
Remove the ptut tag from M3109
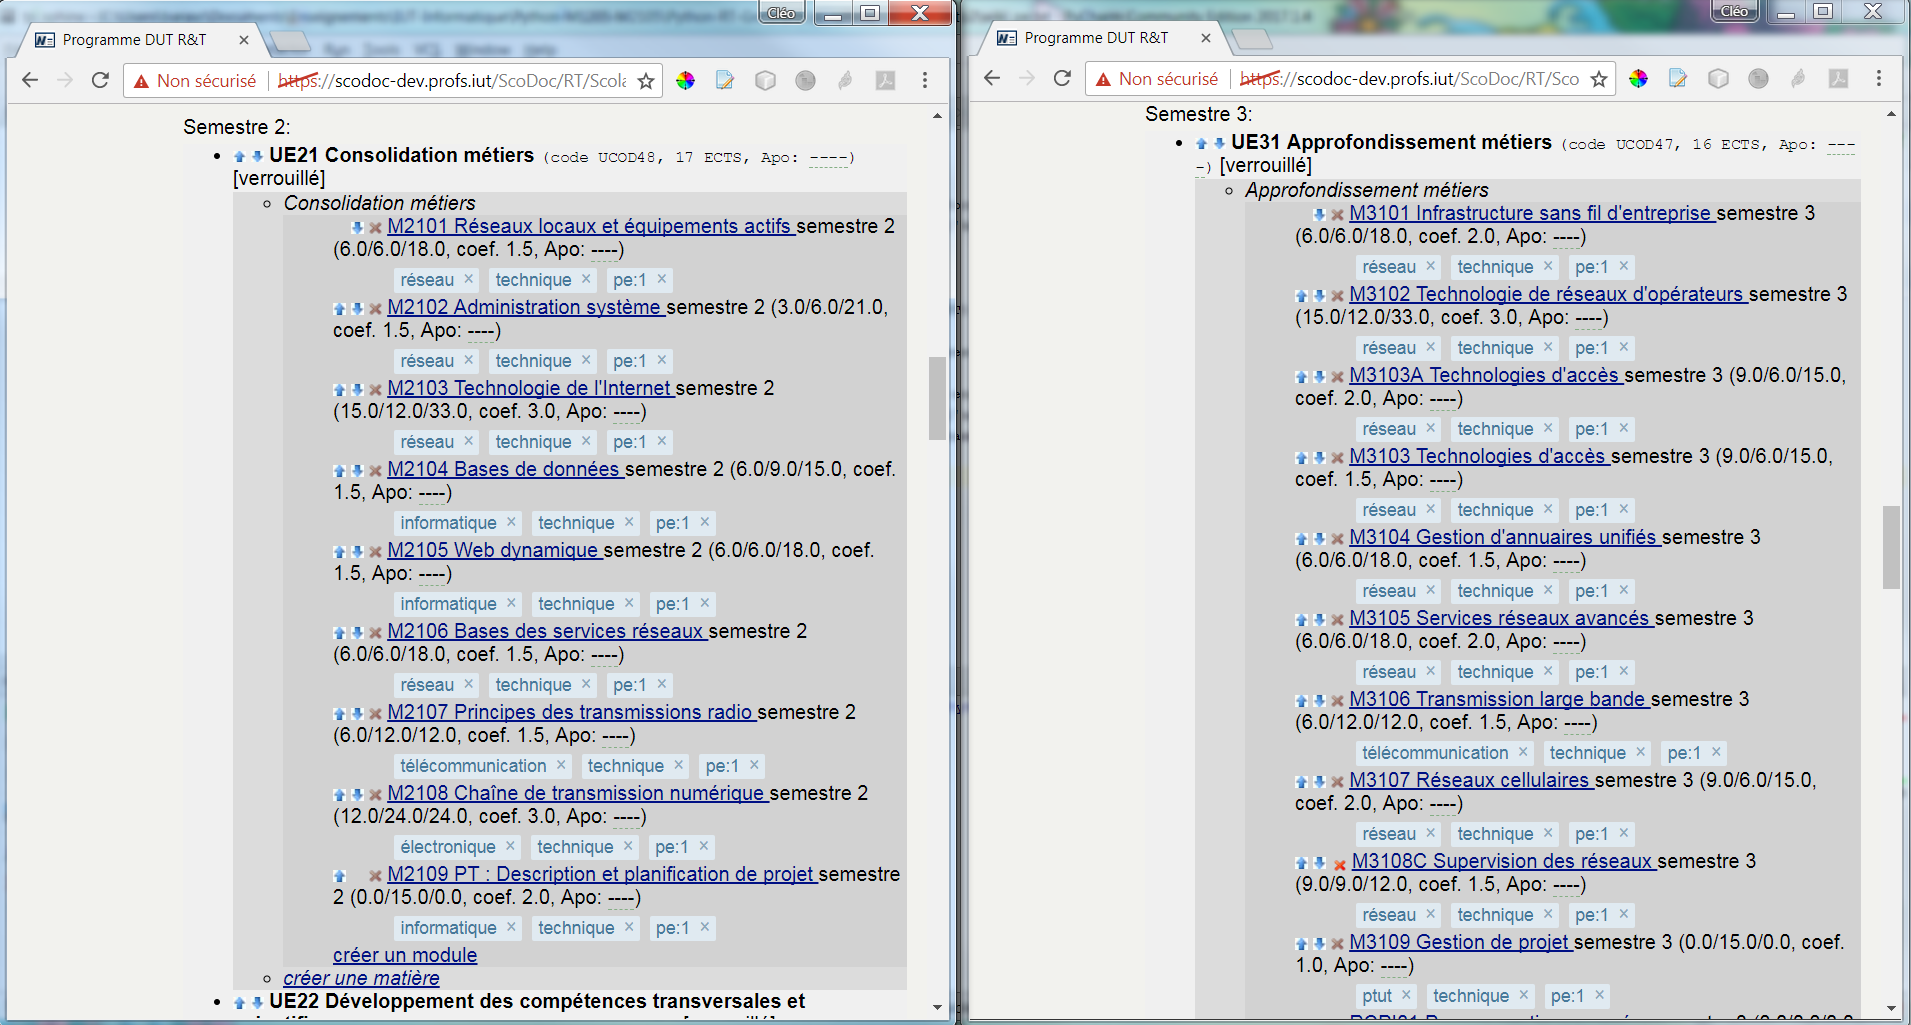point(1406,995)
